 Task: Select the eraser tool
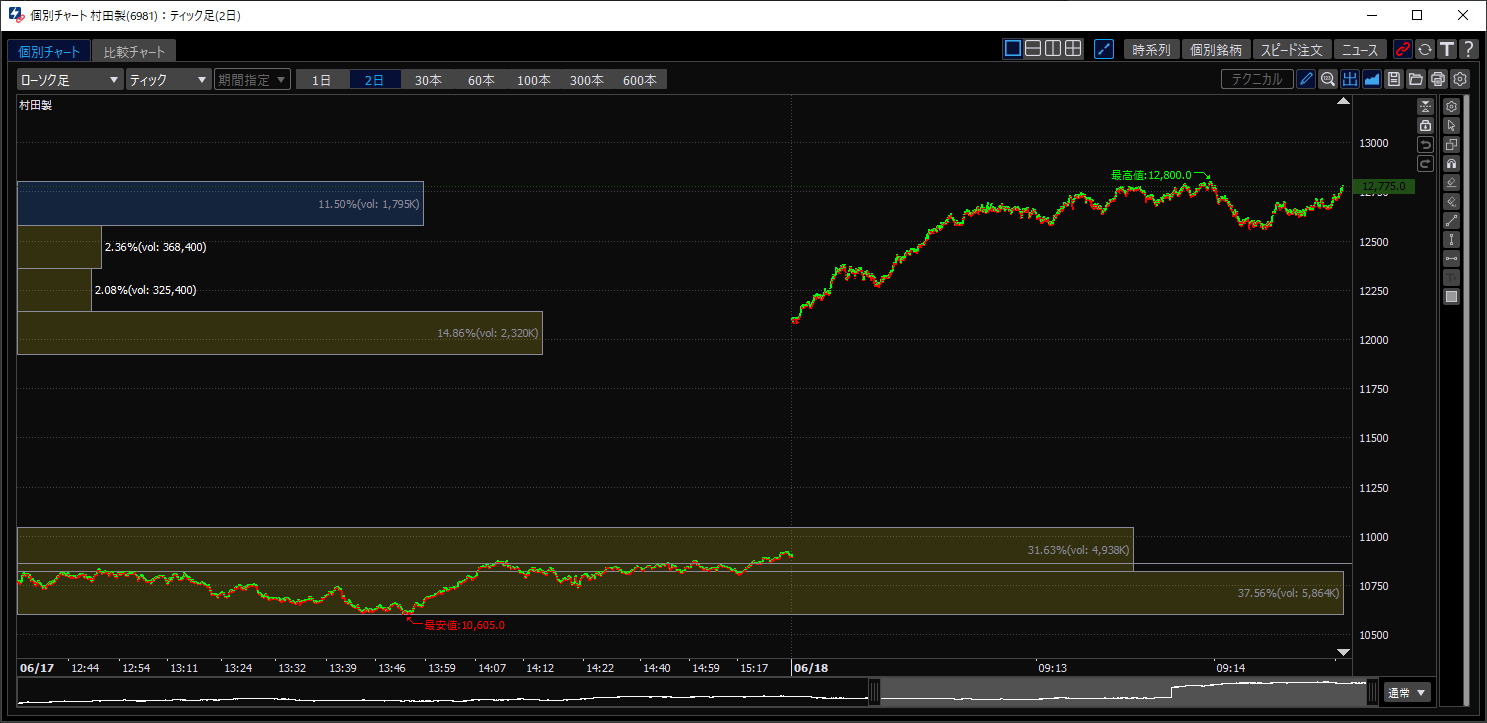pos(1452,182)
